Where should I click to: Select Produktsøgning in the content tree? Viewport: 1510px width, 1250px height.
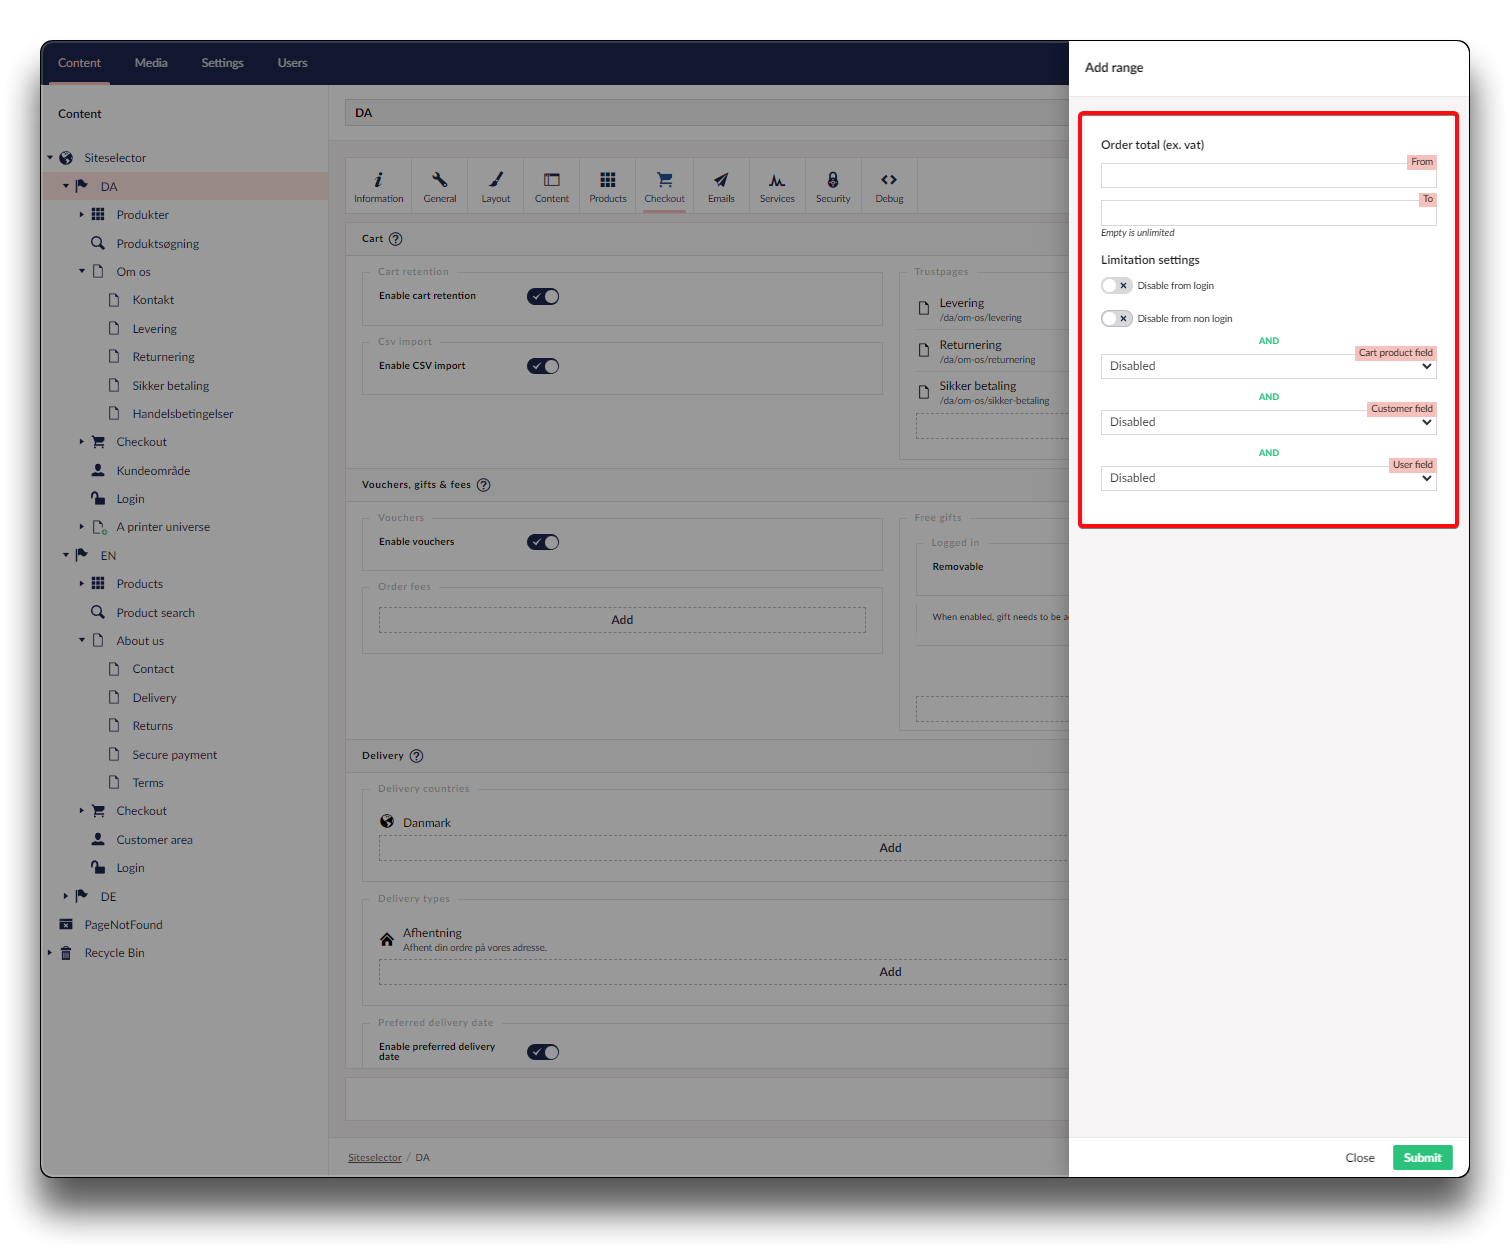coord(157,244)
